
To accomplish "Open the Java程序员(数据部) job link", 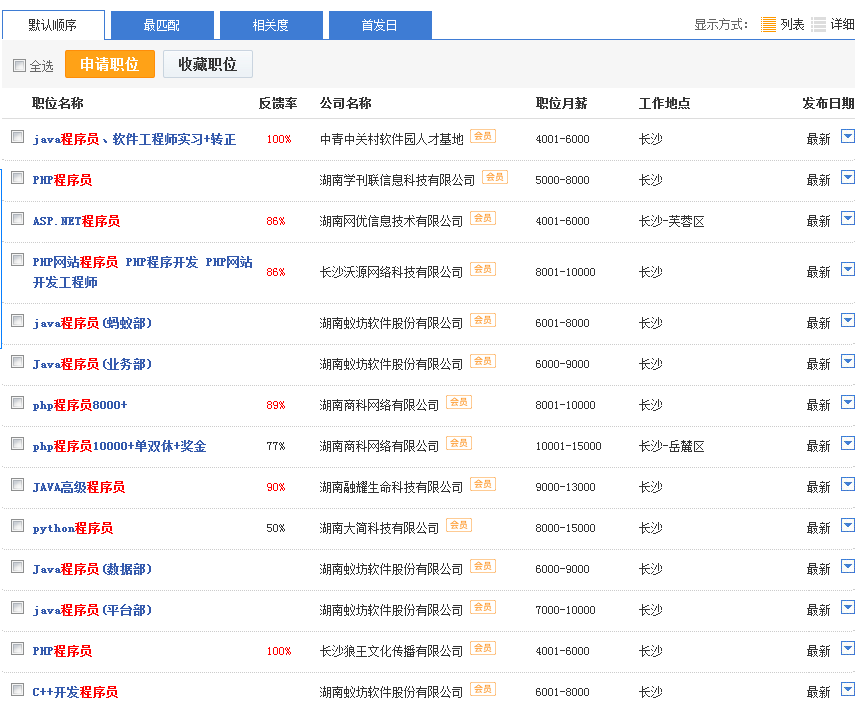I will point(92,569).
